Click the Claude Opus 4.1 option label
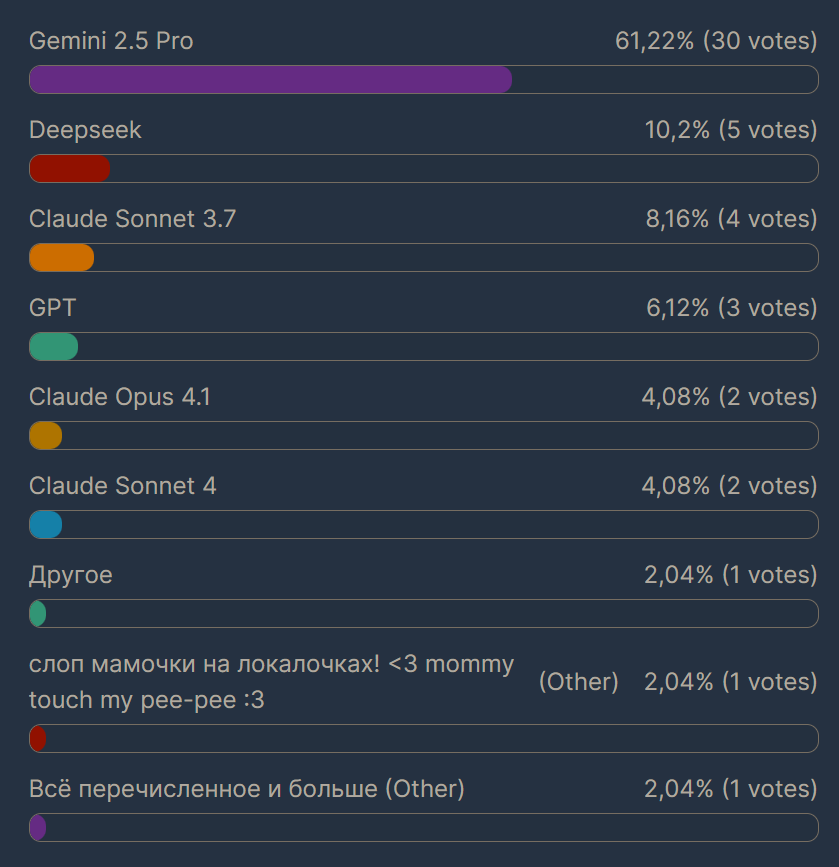The image size is (839, 867). [120, 397]
